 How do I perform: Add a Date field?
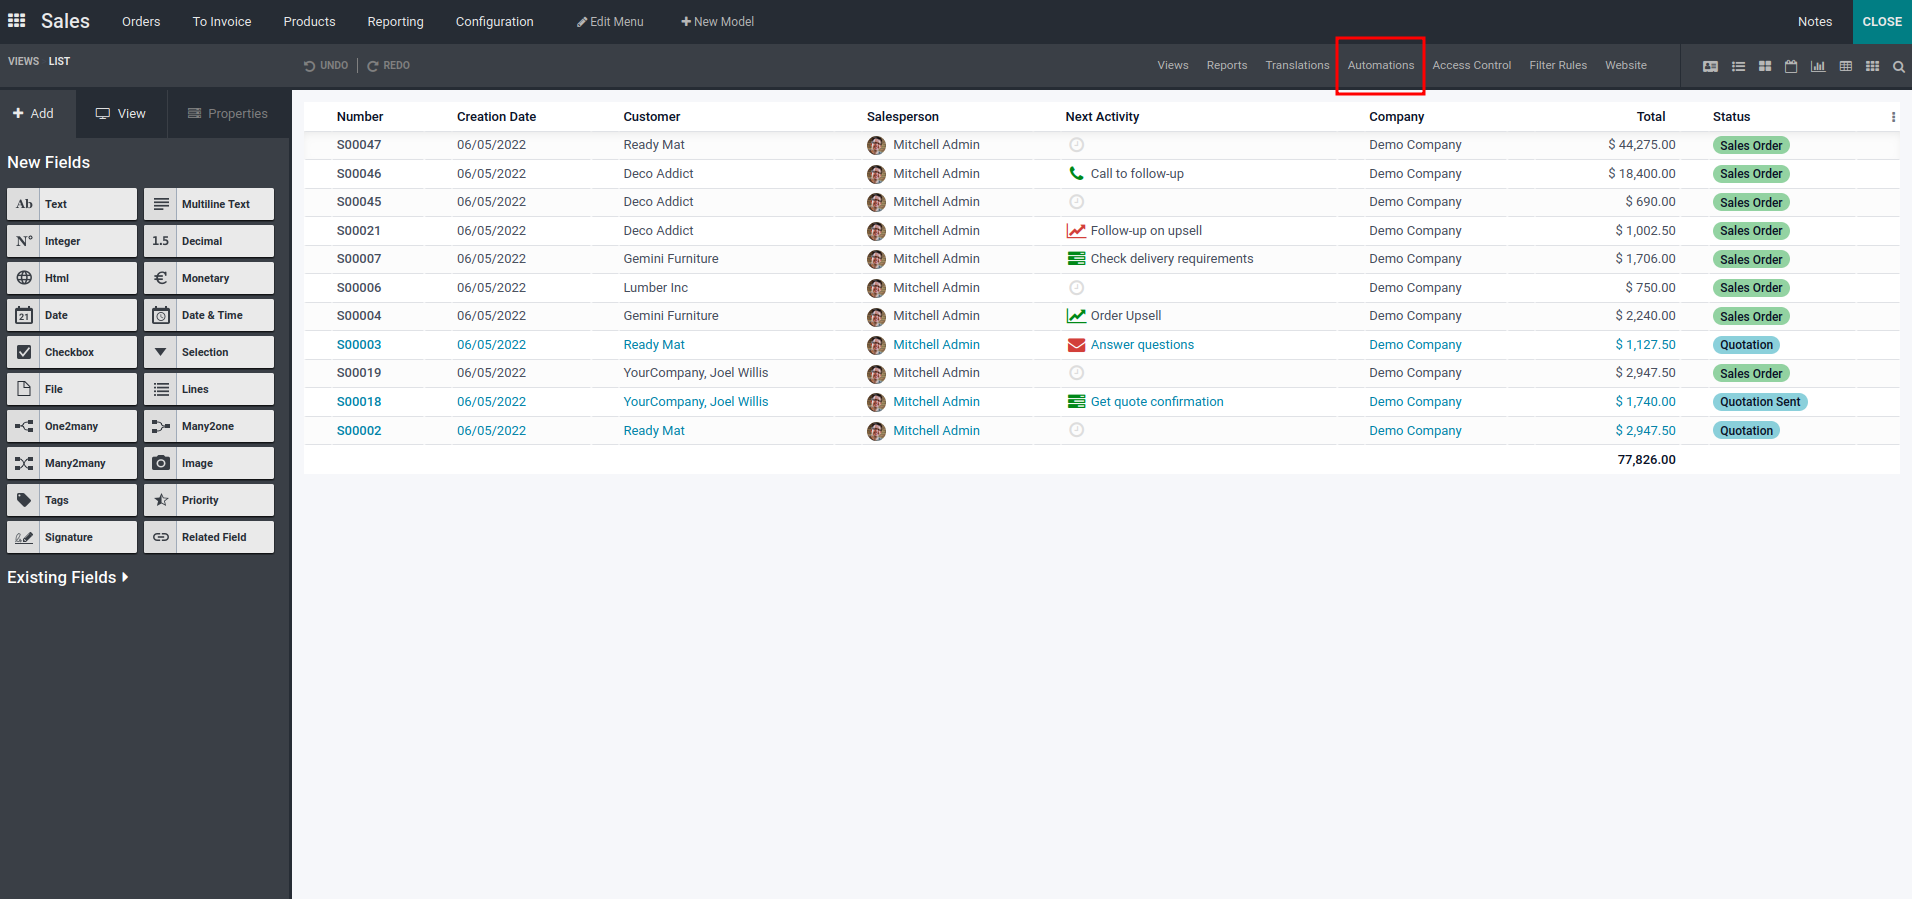pyautogui.click(x=72, y=315)
